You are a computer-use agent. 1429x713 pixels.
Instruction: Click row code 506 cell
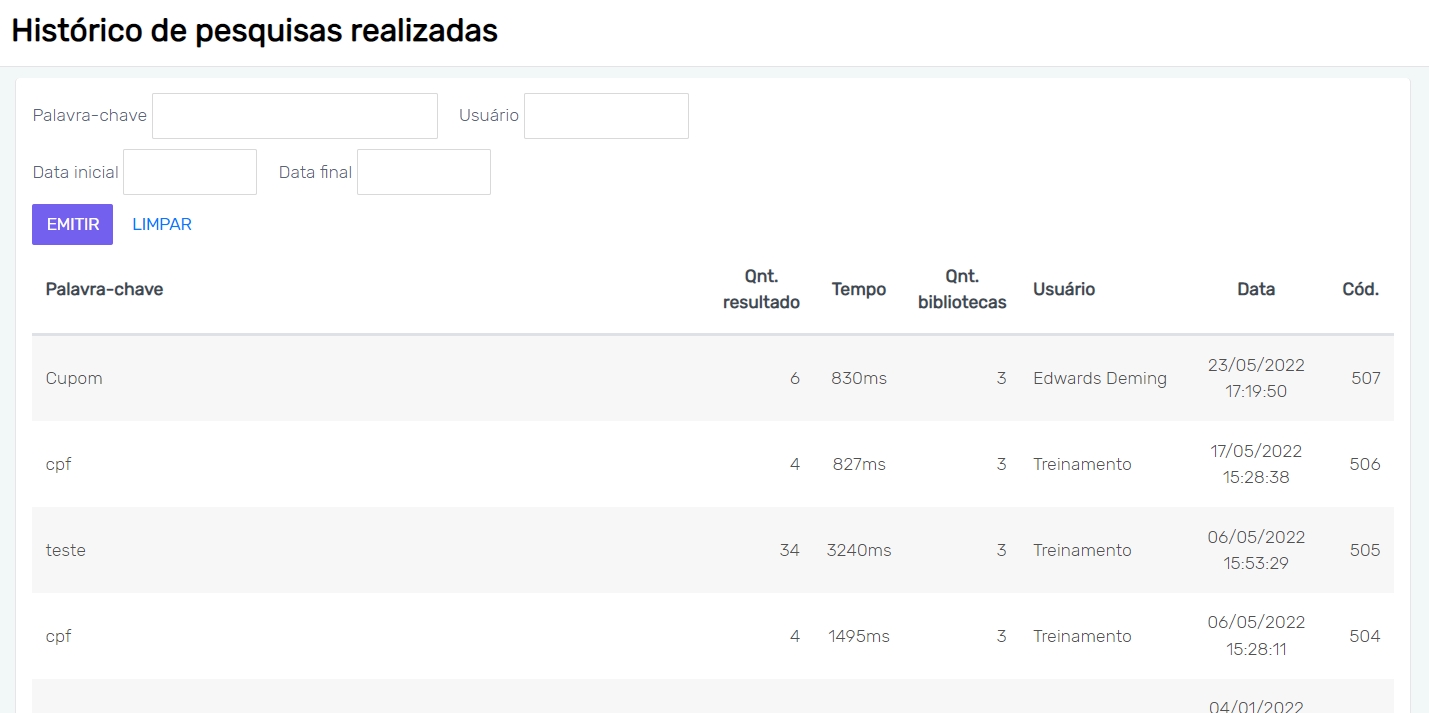click(1365, 464)
